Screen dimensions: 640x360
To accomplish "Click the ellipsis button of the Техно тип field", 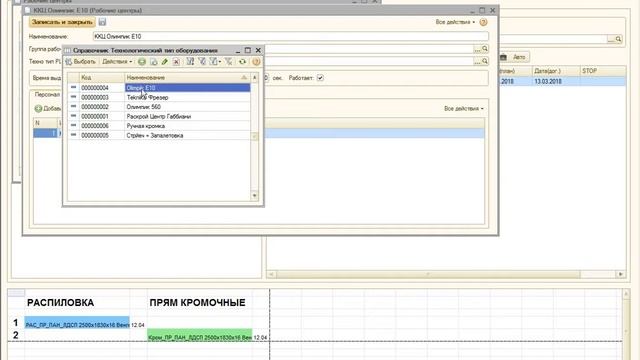I will 477,61.
